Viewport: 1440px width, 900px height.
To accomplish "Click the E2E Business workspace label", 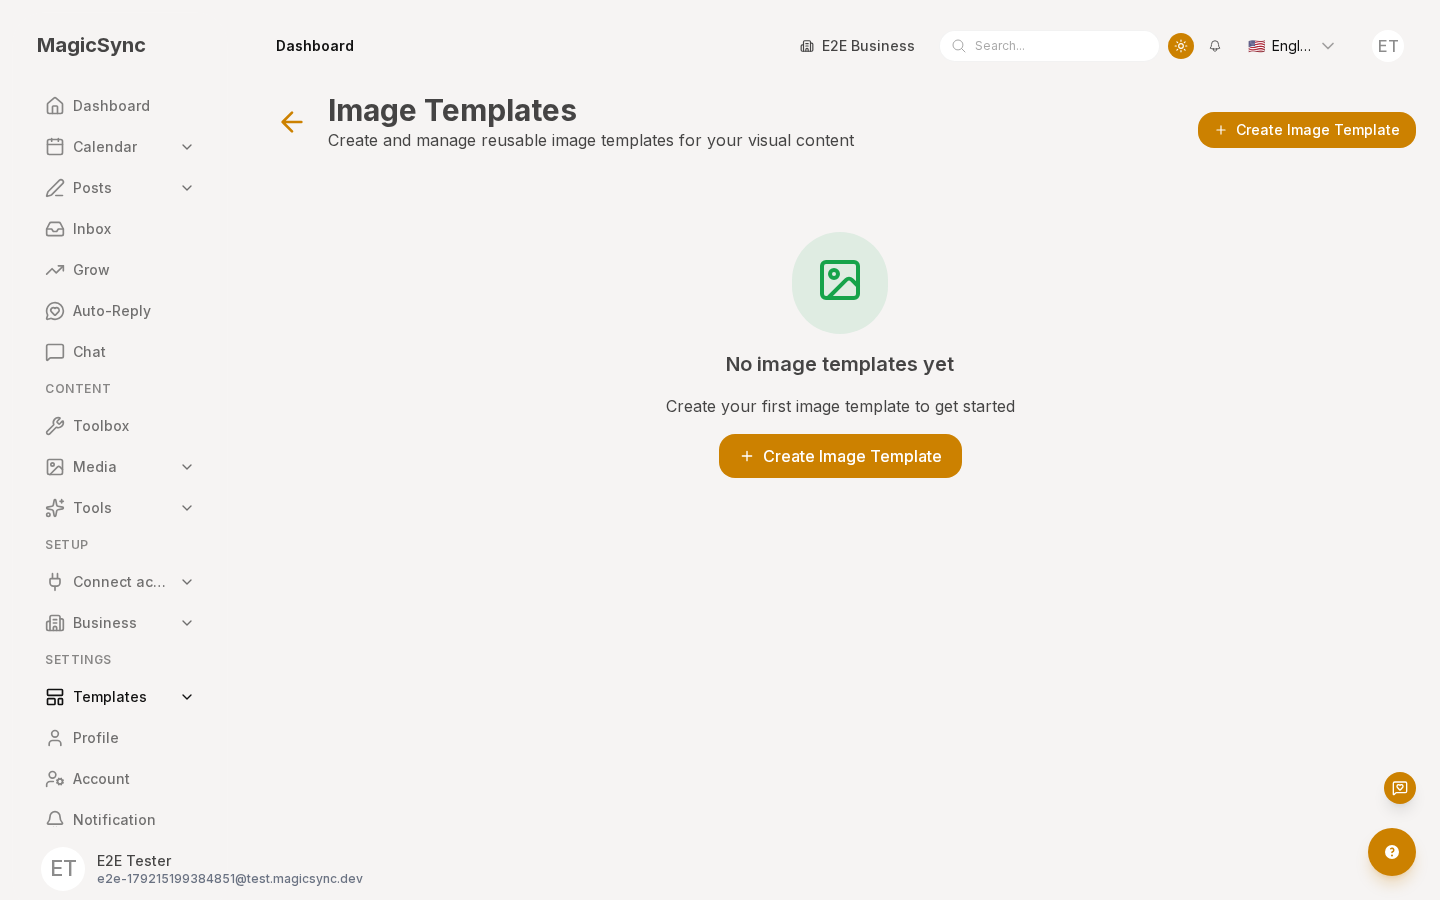I will pyautogui.click(x=868, y=46).
